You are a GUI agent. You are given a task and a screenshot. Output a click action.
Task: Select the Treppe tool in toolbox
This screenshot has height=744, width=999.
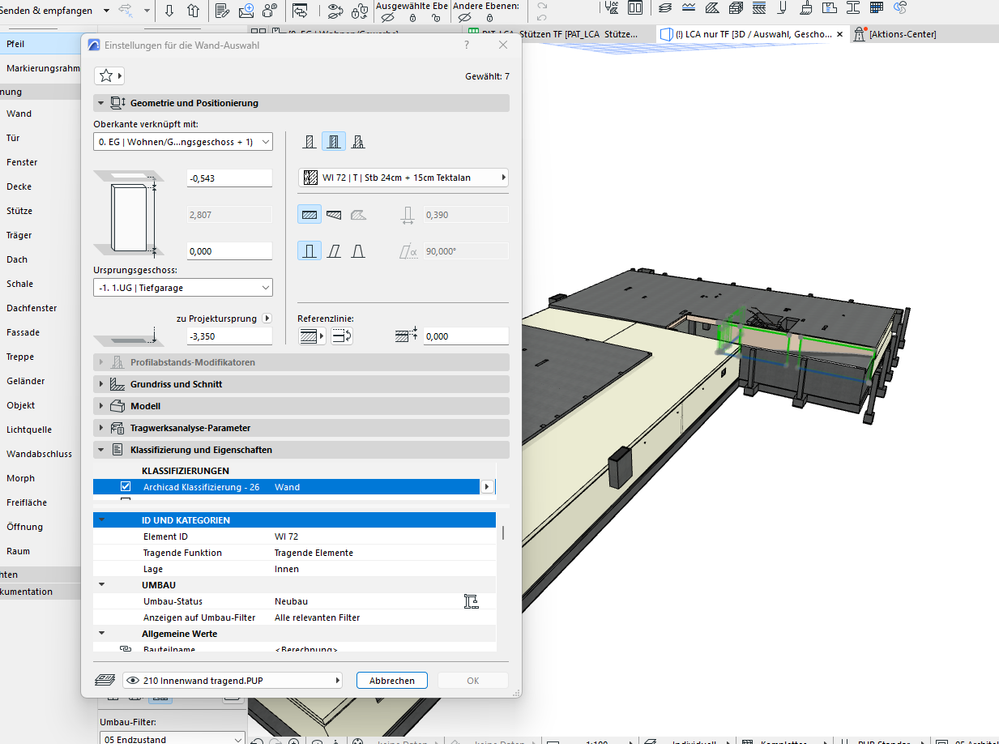tap(20, 357)
